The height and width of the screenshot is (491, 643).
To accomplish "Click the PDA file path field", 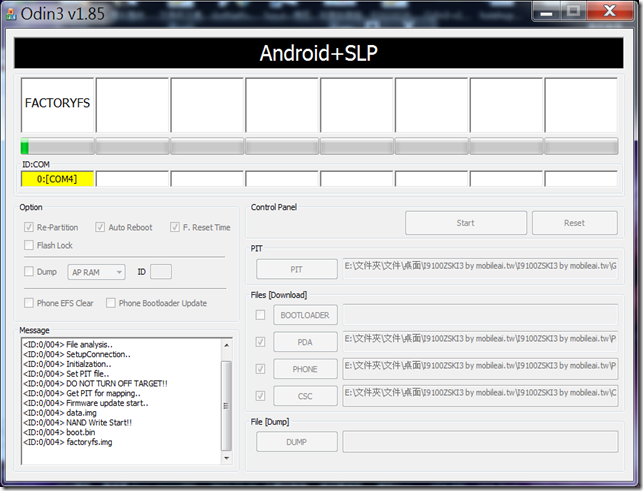I will click(x=480, y=340).
